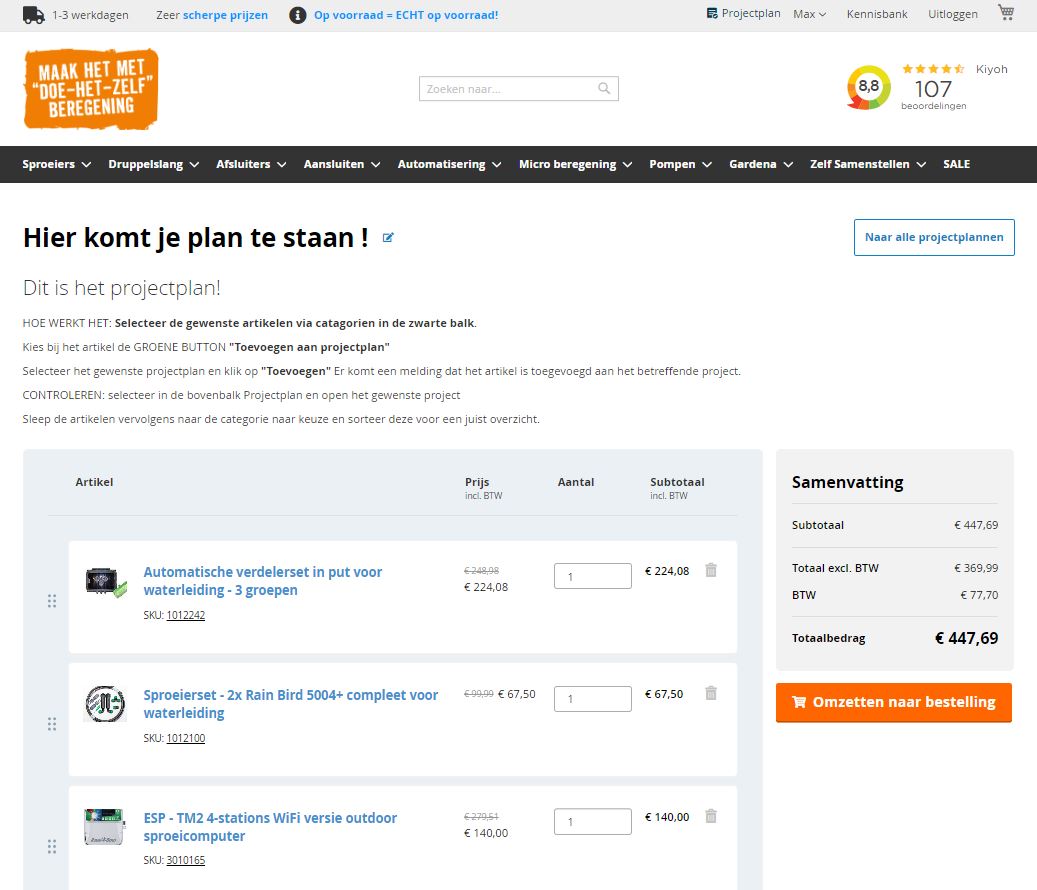Remove the Sproeierset using its trash icon
The width and height of the screenshot is (1037, 890).
pos(710,693)
